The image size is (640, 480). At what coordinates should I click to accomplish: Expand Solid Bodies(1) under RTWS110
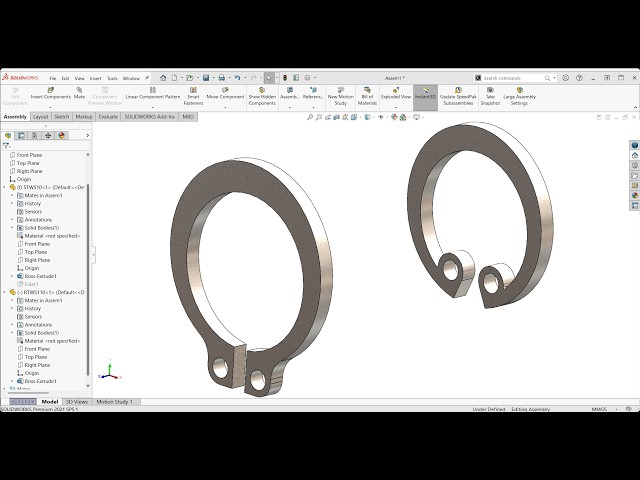[12, 333]
